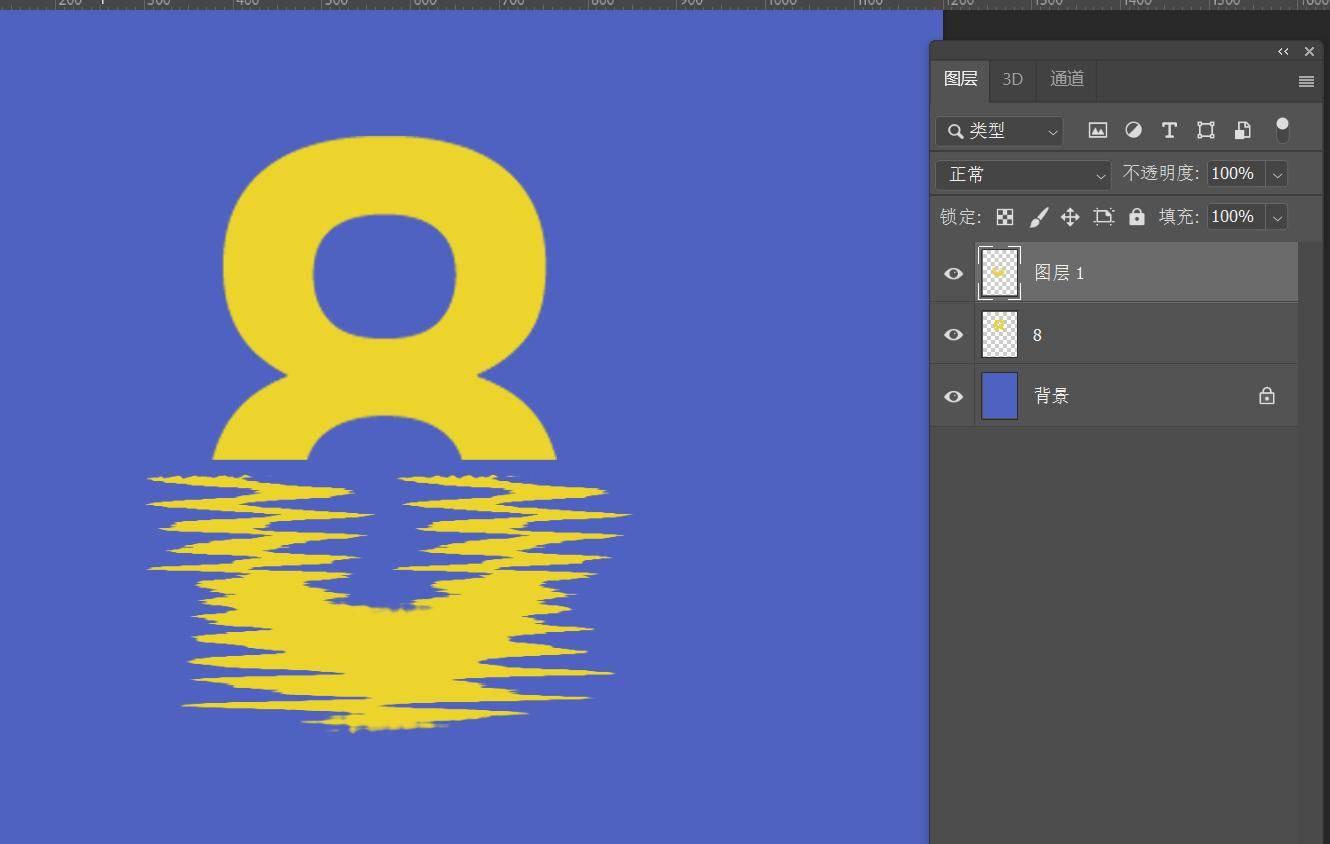Click the type layer filter icon

pyautogui.click(x=1168, y=130)
